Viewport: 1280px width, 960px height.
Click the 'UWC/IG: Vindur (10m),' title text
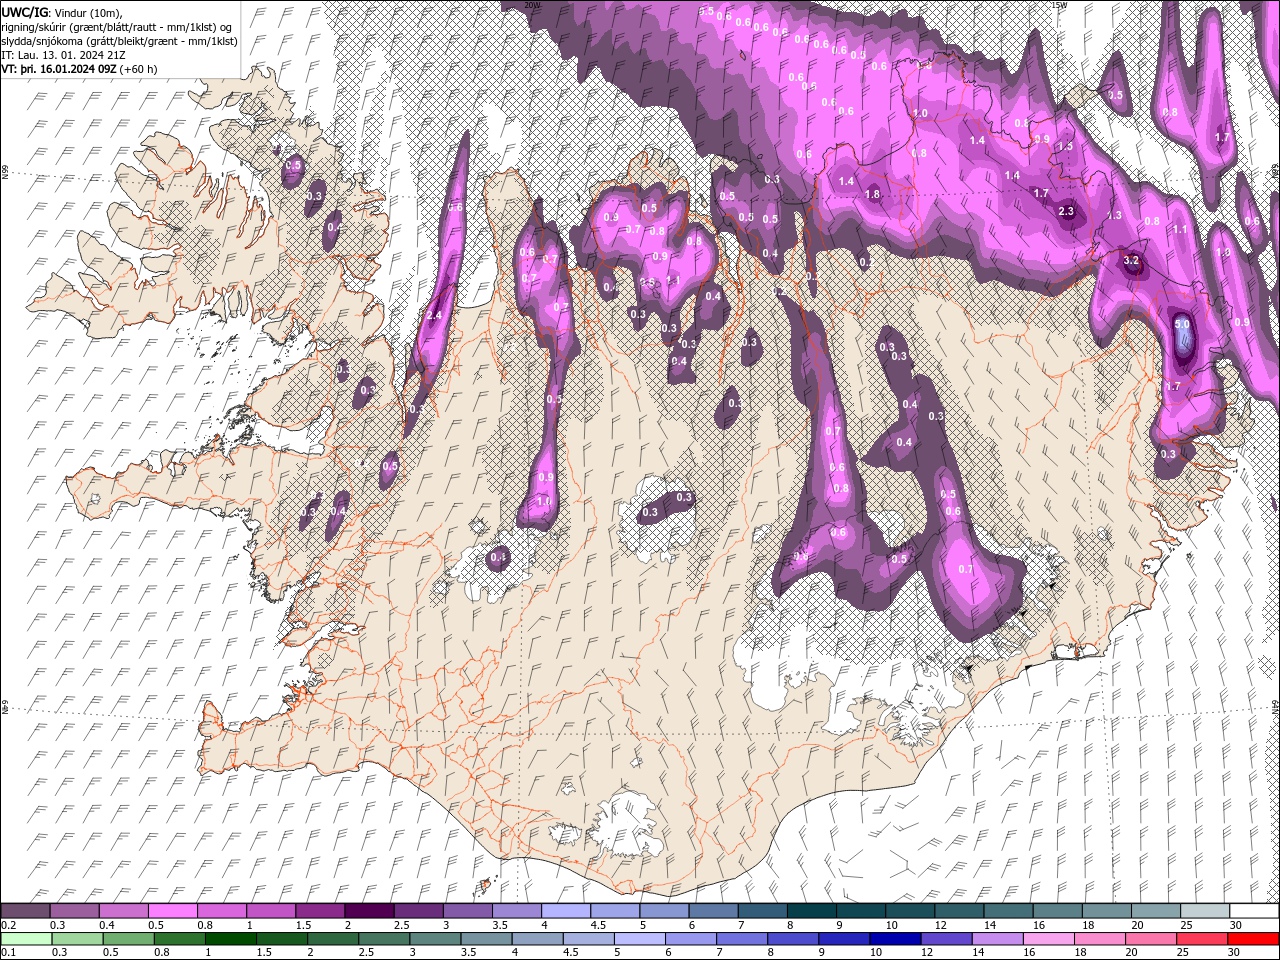pos(61,11)
